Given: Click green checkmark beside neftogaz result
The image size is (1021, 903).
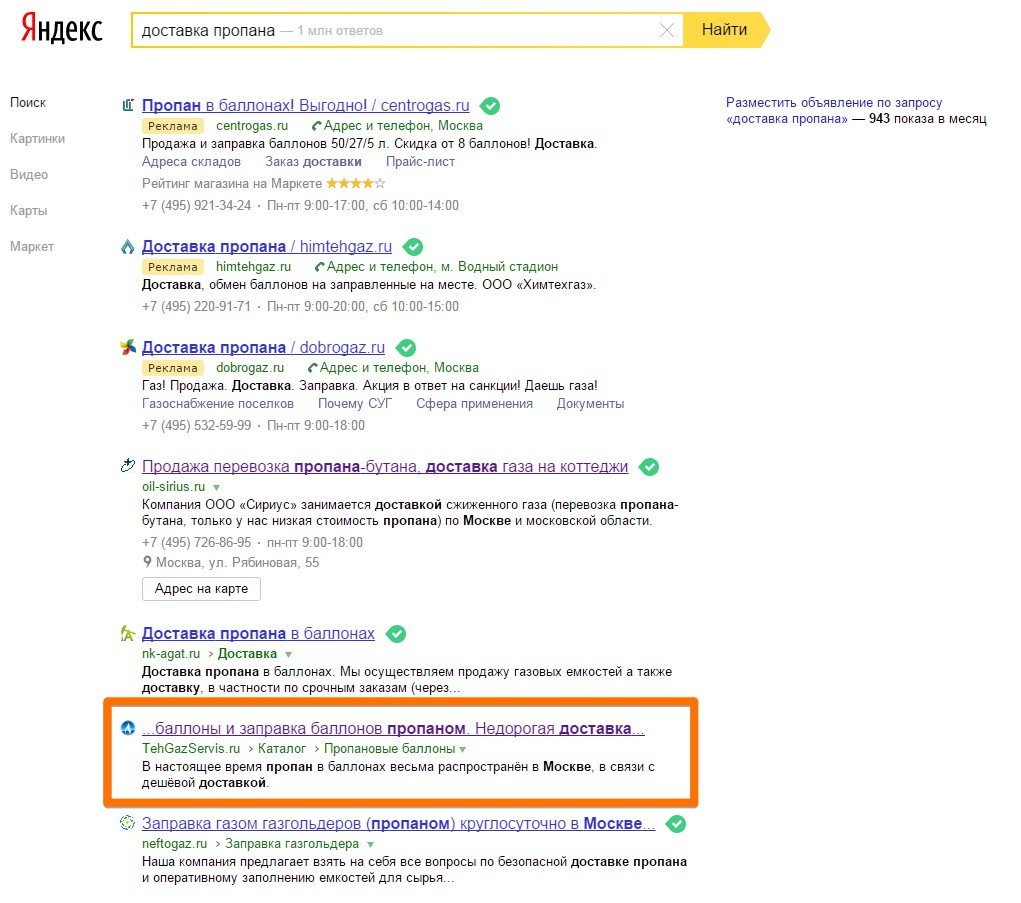Looking at the screenshot, I should click(x=676, y=824).
